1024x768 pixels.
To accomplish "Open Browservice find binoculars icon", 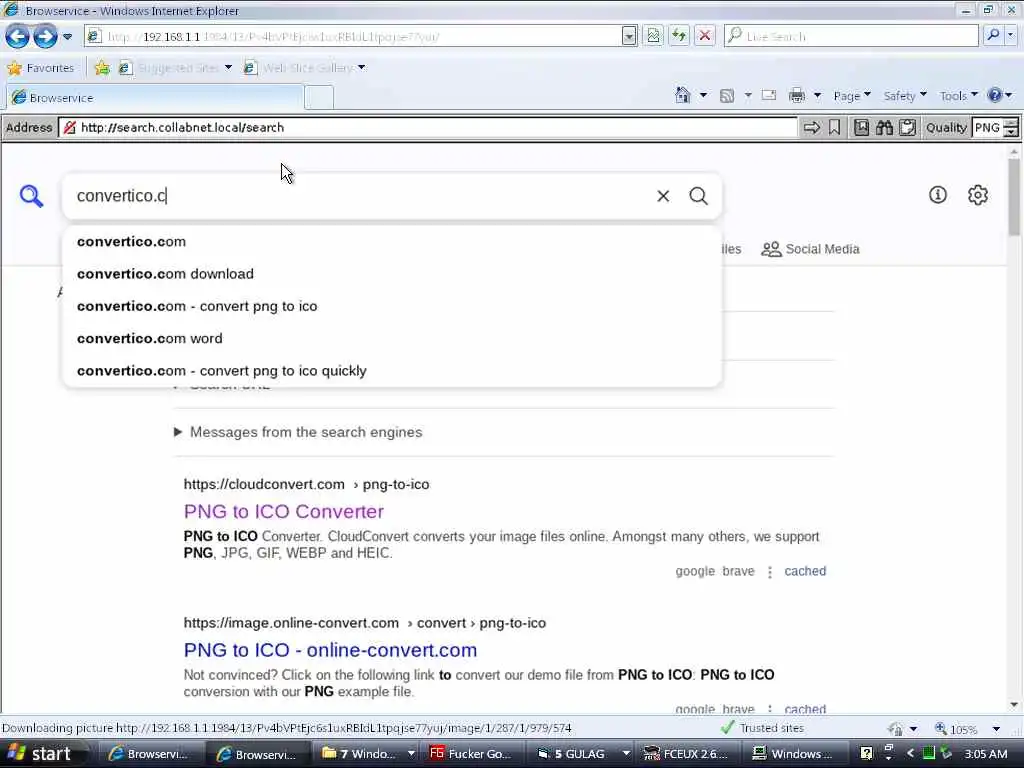I will [884, 127].
